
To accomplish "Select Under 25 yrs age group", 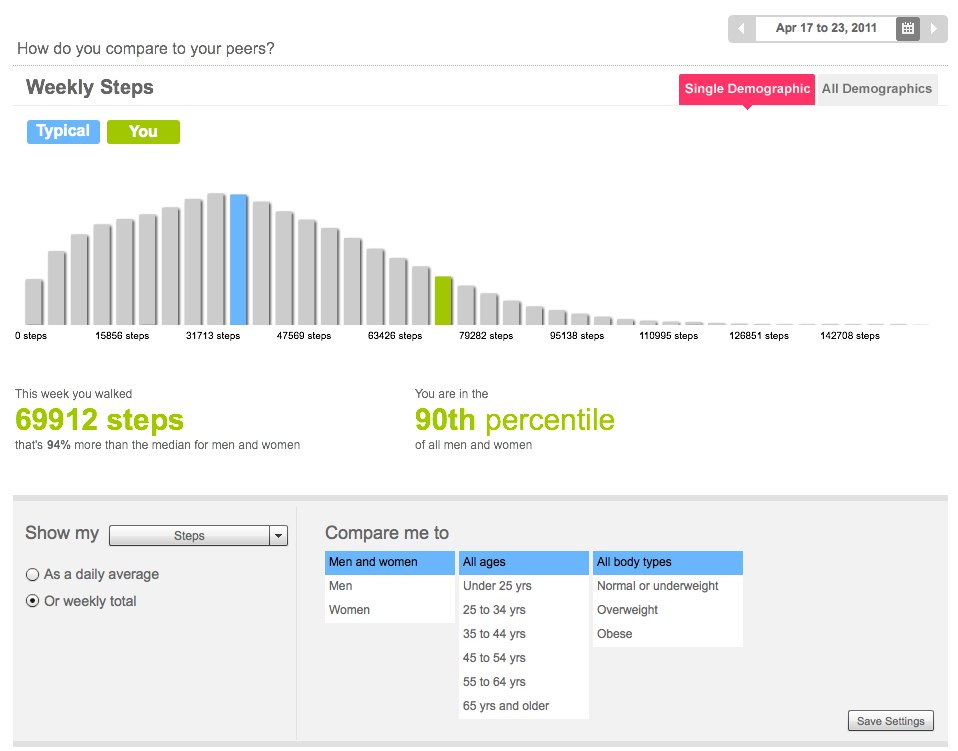I will click(x=524, y=586).
